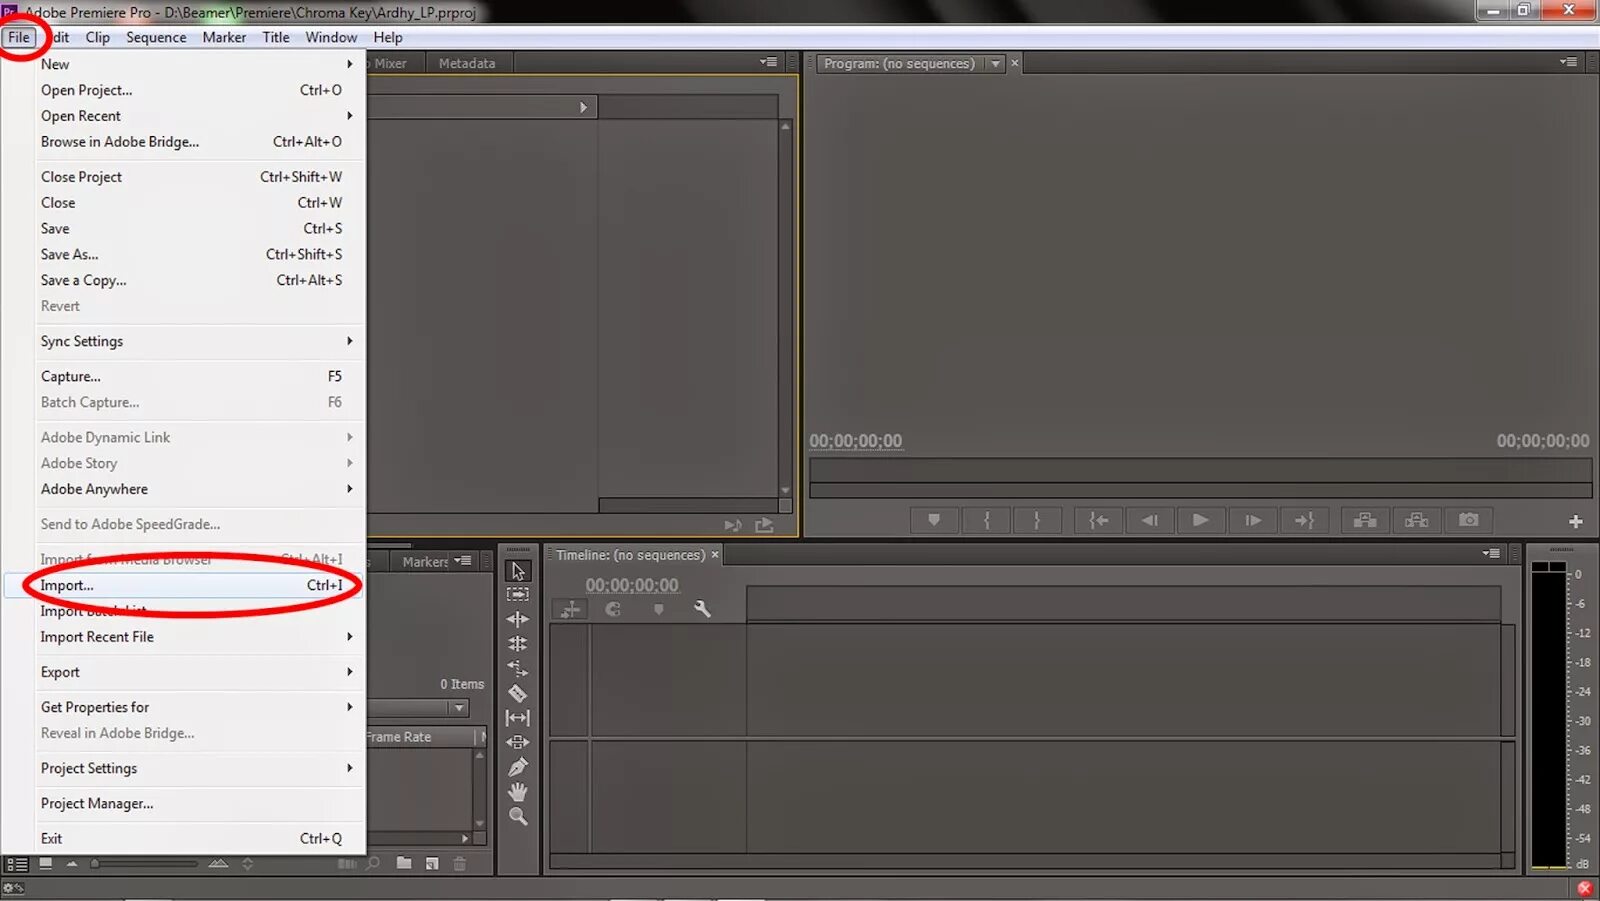
Task: Click New Bin folder icon
Action: [404, 863]
